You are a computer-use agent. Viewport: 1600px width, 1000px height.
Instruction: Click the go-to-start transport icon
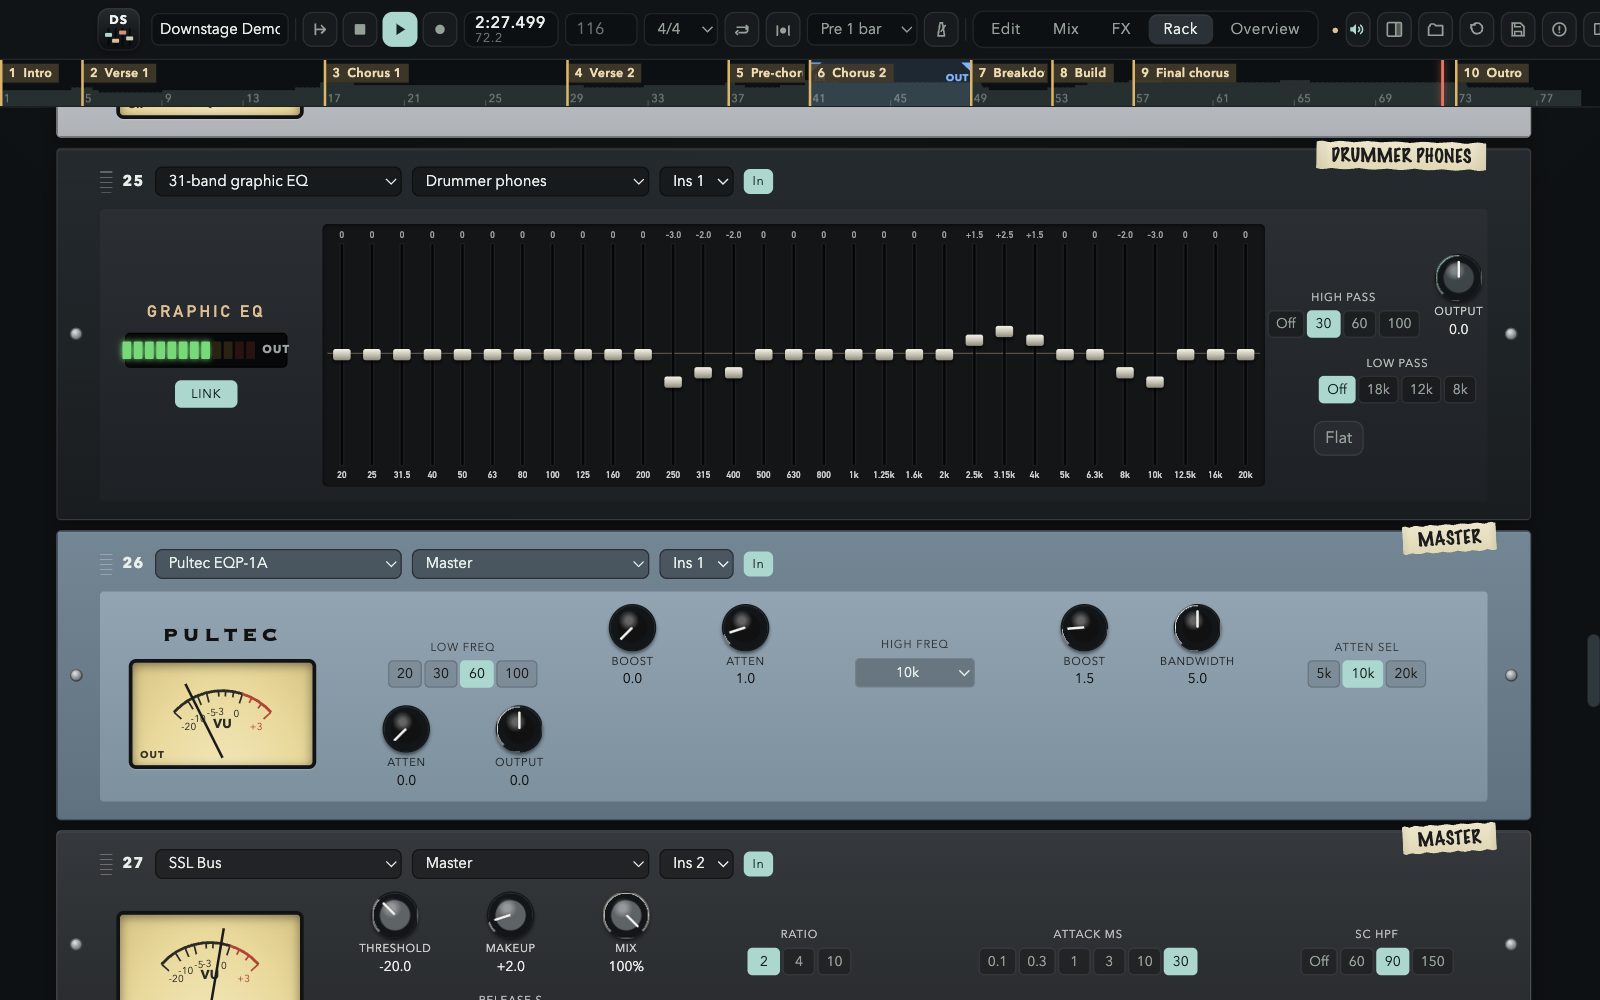click(x=320, y=29)
